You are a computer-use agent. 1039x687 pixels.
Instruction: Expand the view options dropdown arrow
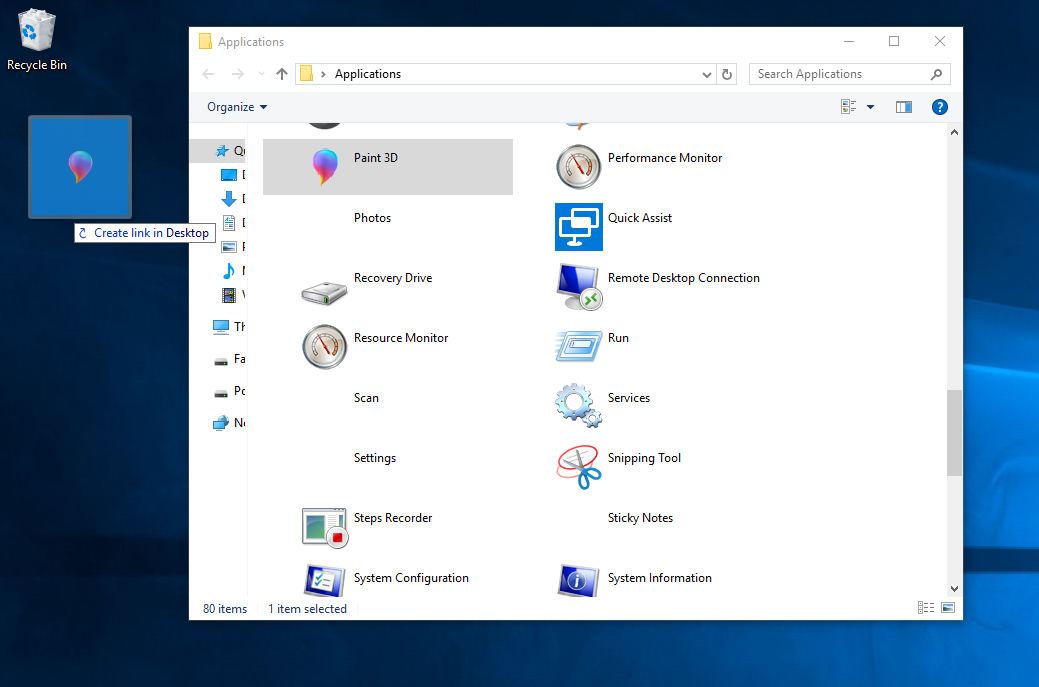point(871,107)
